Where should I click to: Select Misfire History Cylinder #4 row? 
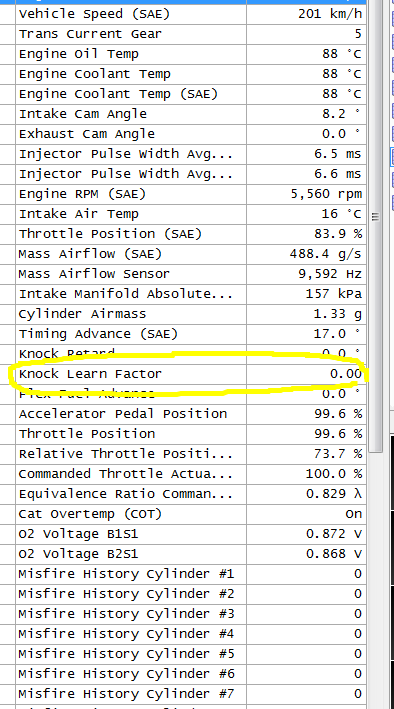(x=191, y=634)
